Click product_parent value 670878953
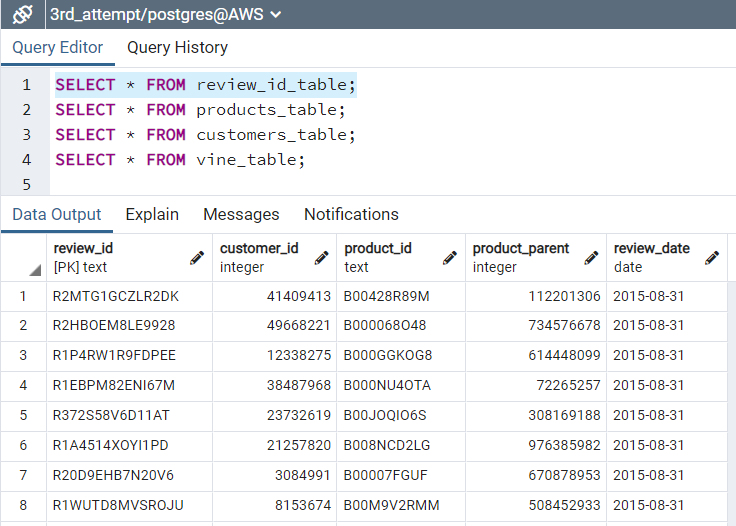Image resolution: width=736 pixels, height=526 pixels. coord(536,475)
